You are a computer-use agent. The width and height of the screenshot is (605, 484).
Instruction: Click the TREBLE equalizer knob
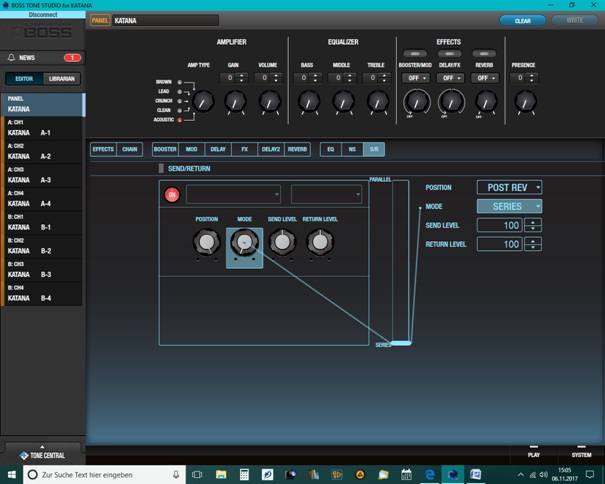pos(378,102)
